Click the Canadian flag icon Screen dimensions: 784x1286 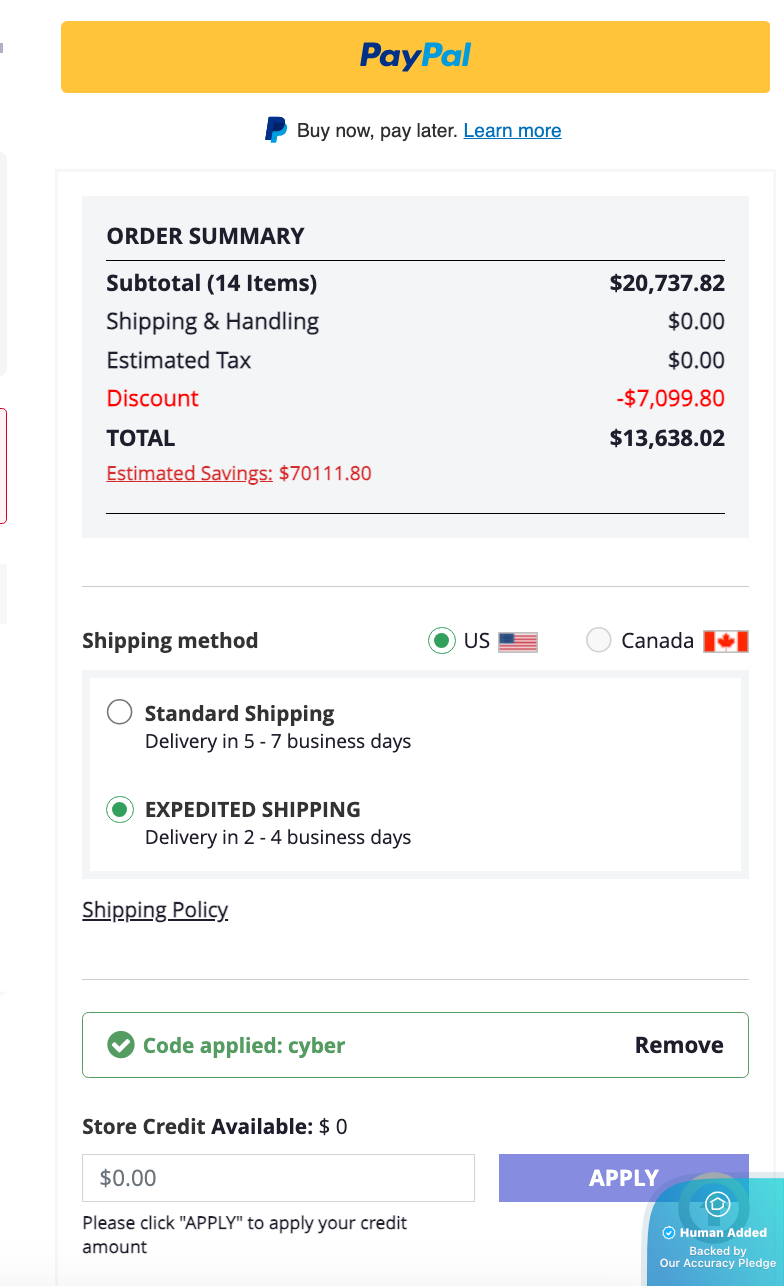click(x=726, y=642)
